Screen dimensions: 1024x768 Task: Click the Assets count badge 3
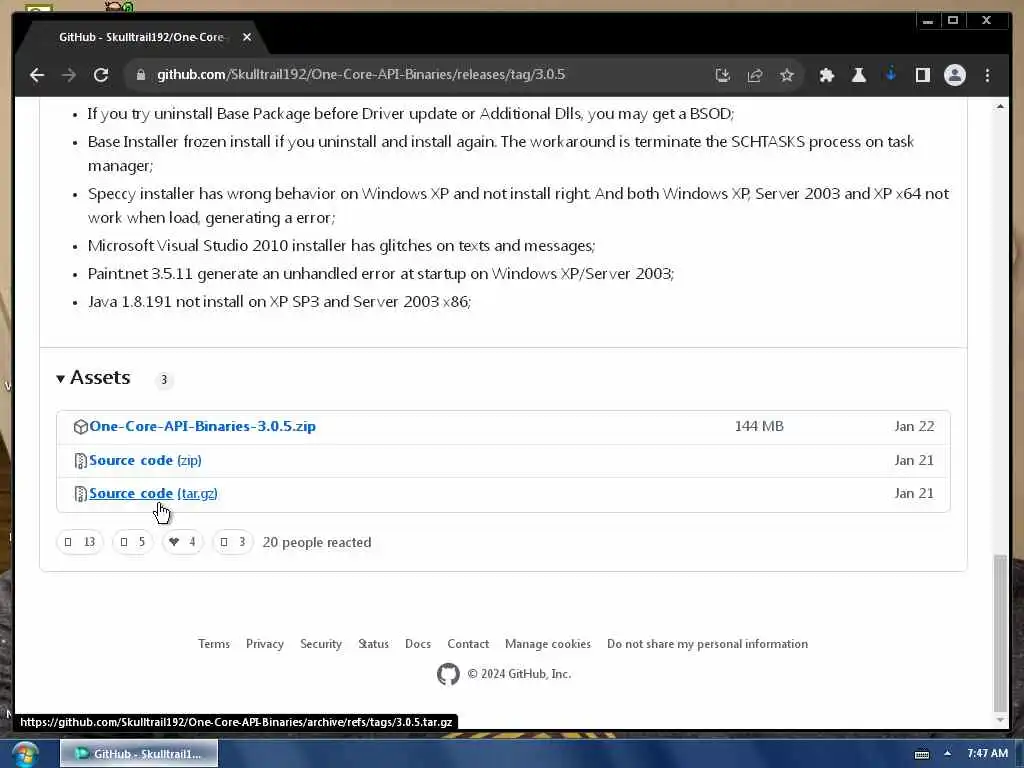164,379
